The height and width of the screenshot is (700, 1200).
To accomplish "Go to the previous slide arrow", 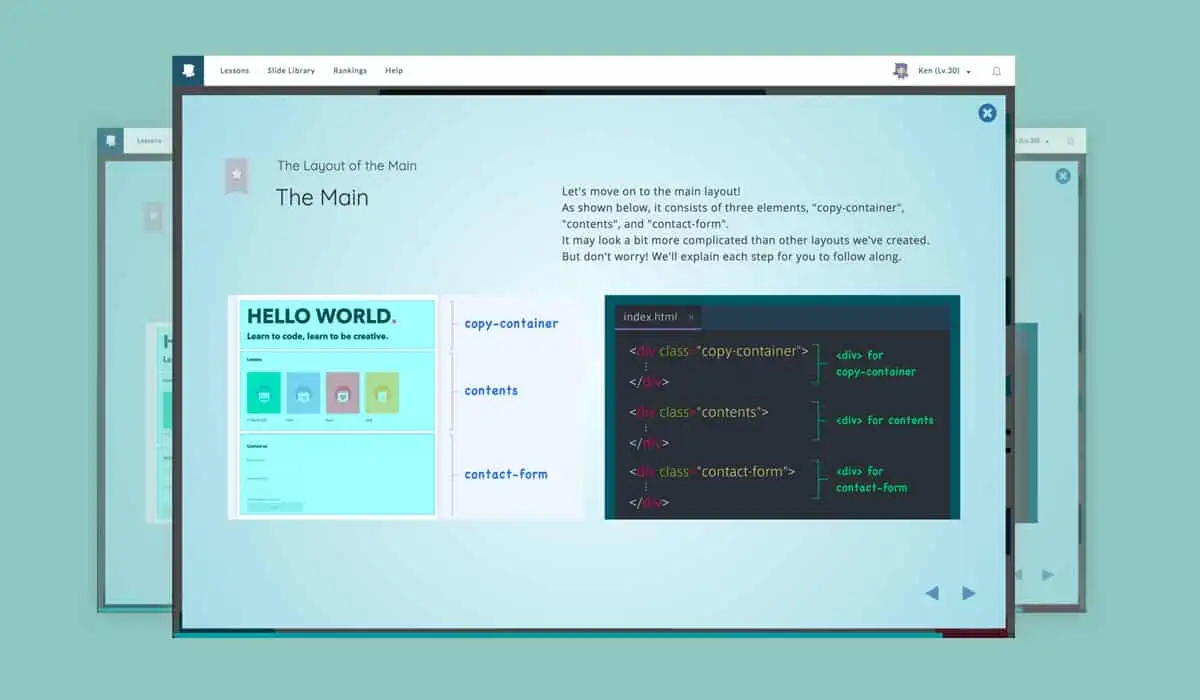I will coord(932,593).
